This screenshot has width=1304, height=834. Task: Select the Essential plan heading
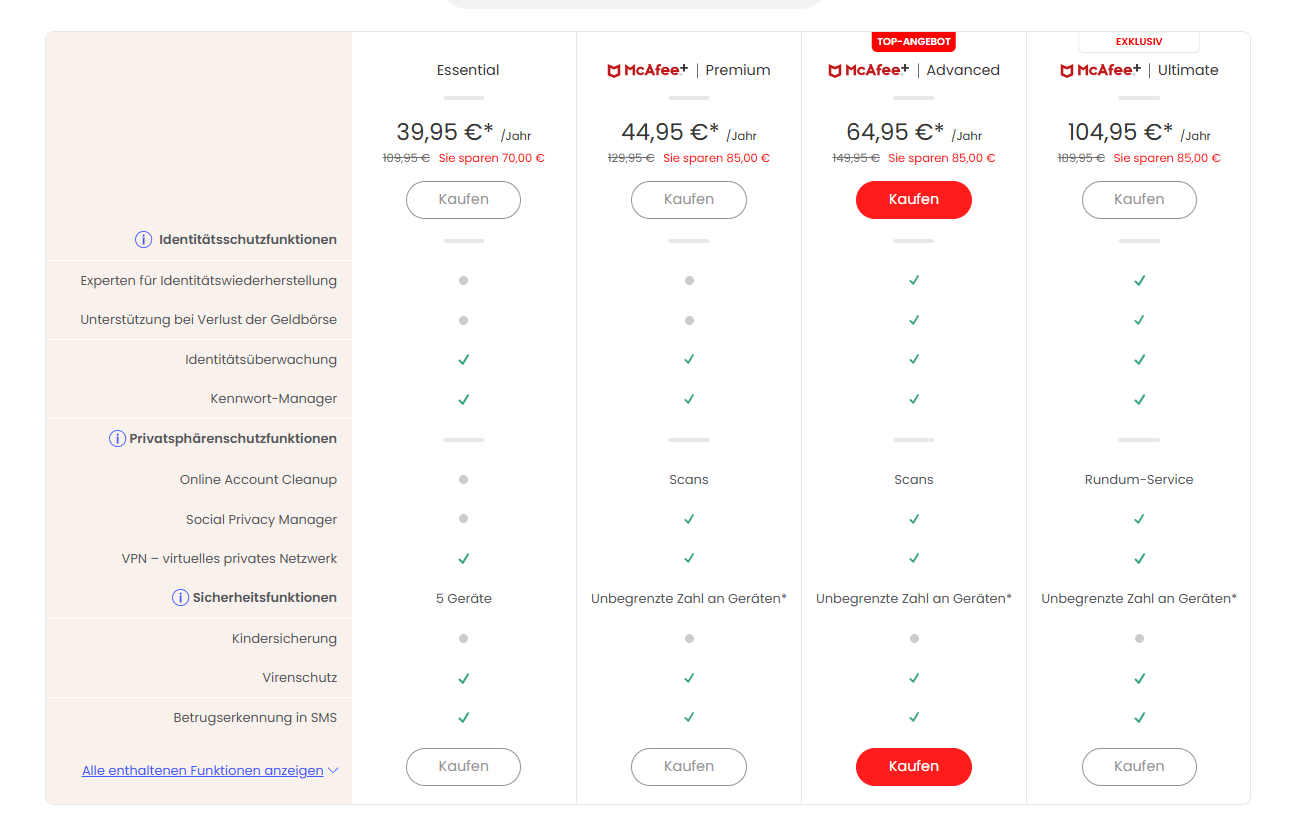[x=468, y=70]
